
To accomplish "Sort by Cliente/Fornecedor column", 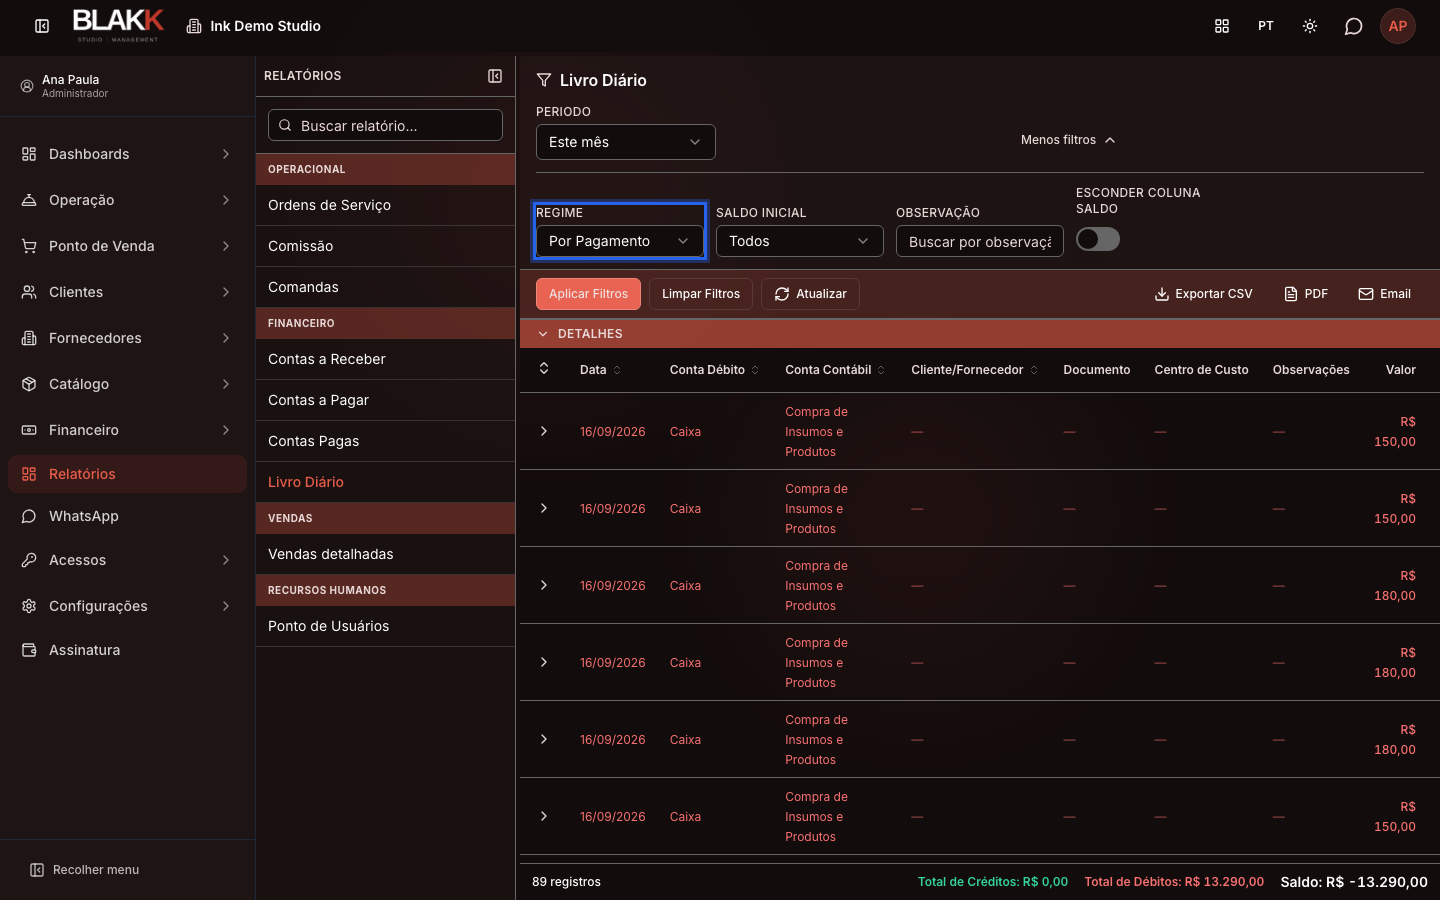I will point(974,370).
